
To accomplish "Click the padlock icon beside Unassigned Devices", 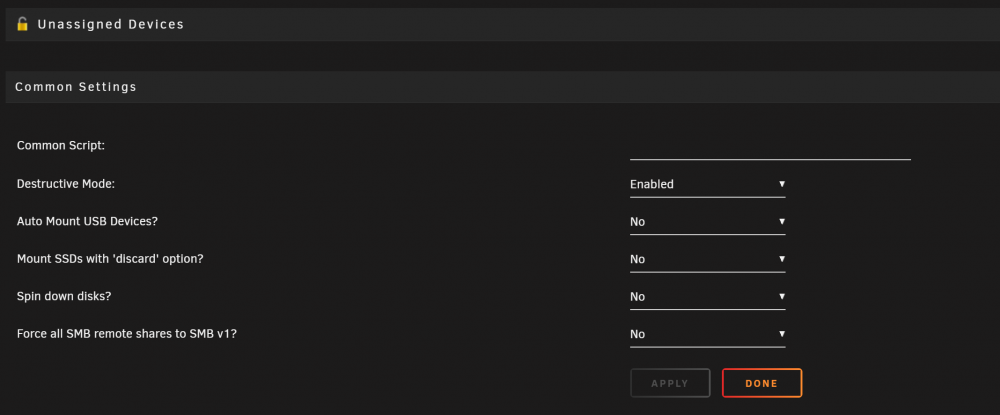I will click(22, 24).
